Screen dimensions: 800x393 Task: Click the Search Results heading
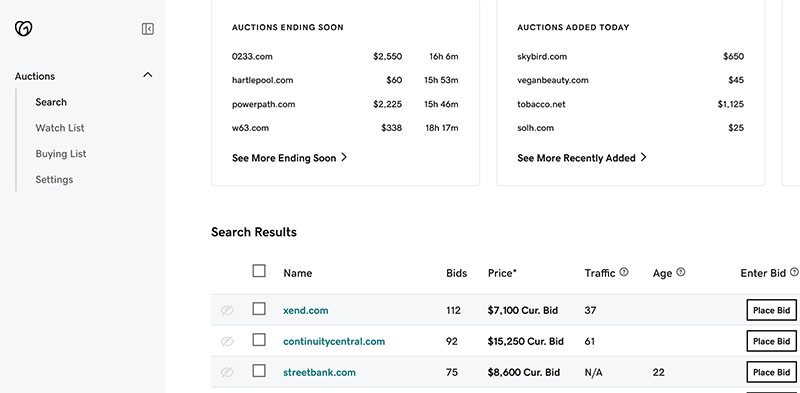[254, 232]
